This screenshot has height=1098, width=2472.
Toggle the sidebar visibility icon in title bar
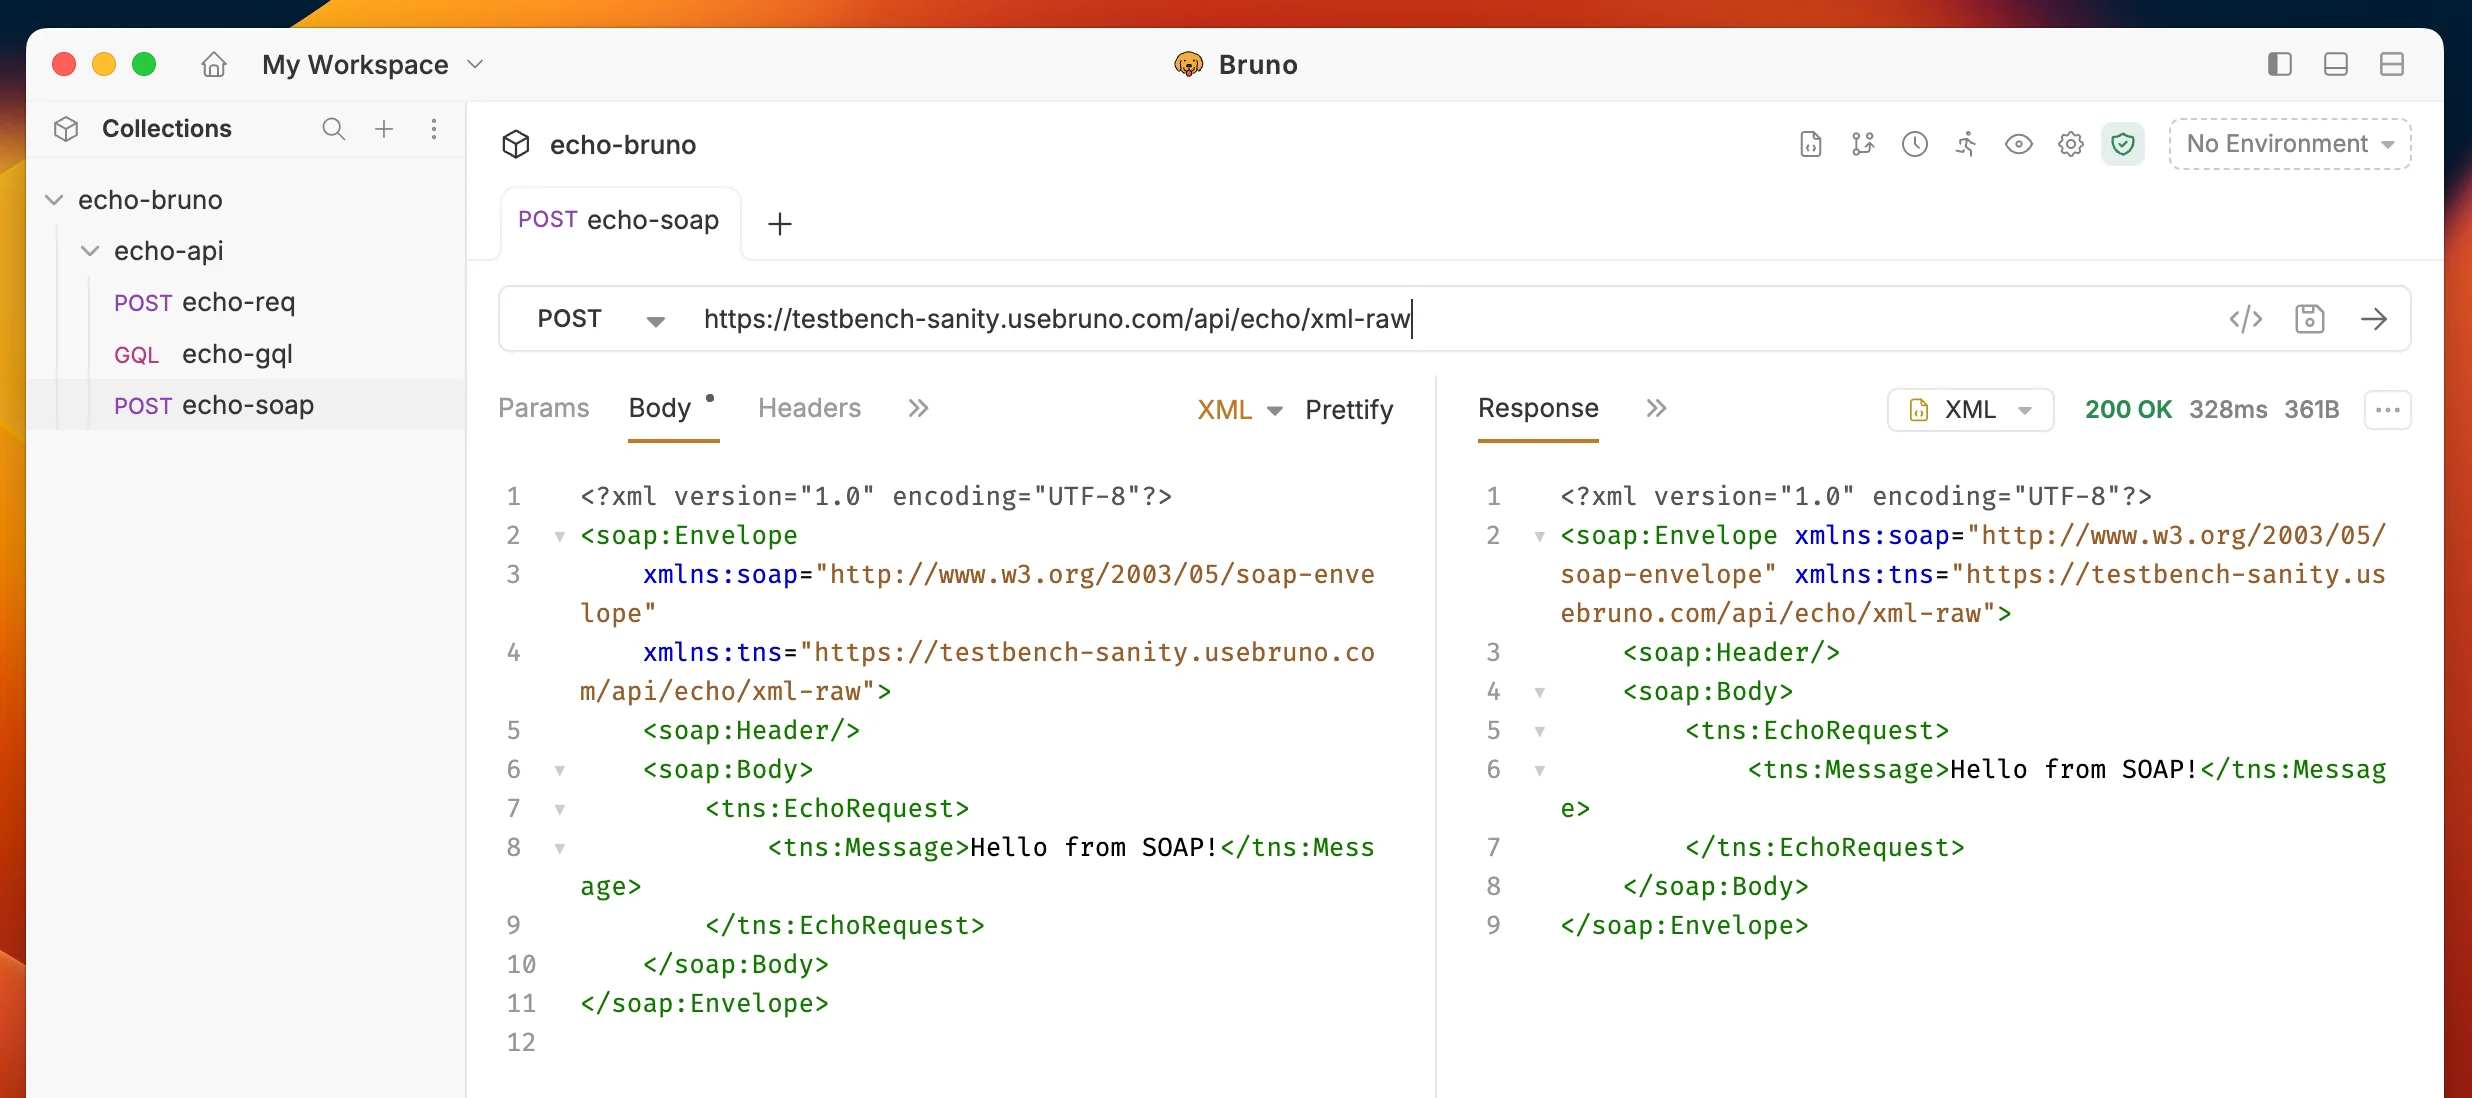tap(2280, 65)
